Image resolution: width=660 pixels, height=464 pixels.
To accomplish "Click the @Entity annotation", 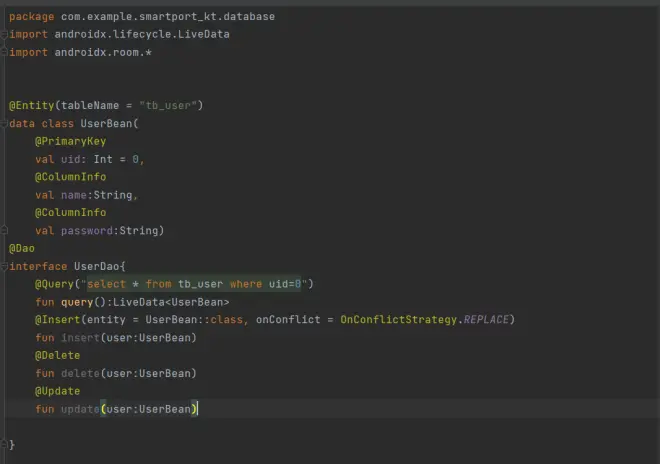I will pyautogui.click(x=31, y=106).
